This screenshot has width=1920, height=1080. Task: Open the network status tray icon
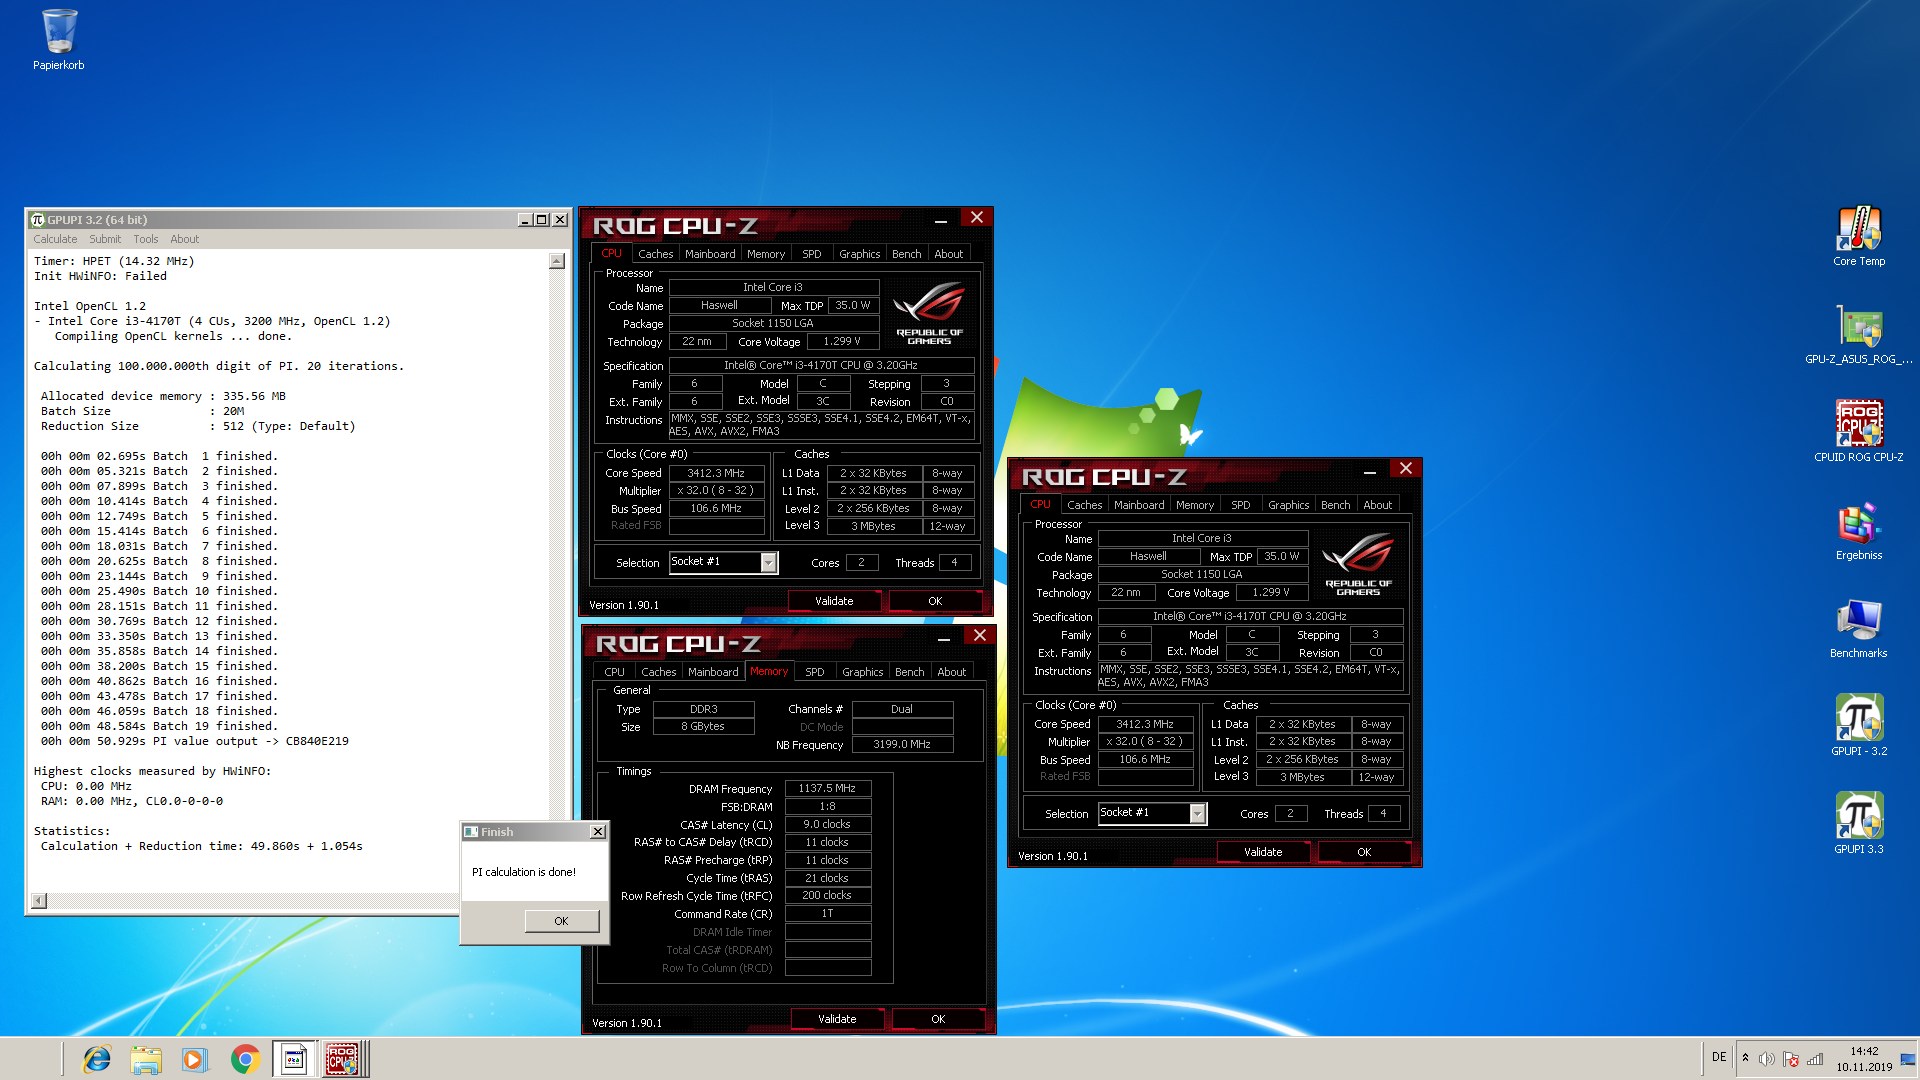pos(1815,1059)
